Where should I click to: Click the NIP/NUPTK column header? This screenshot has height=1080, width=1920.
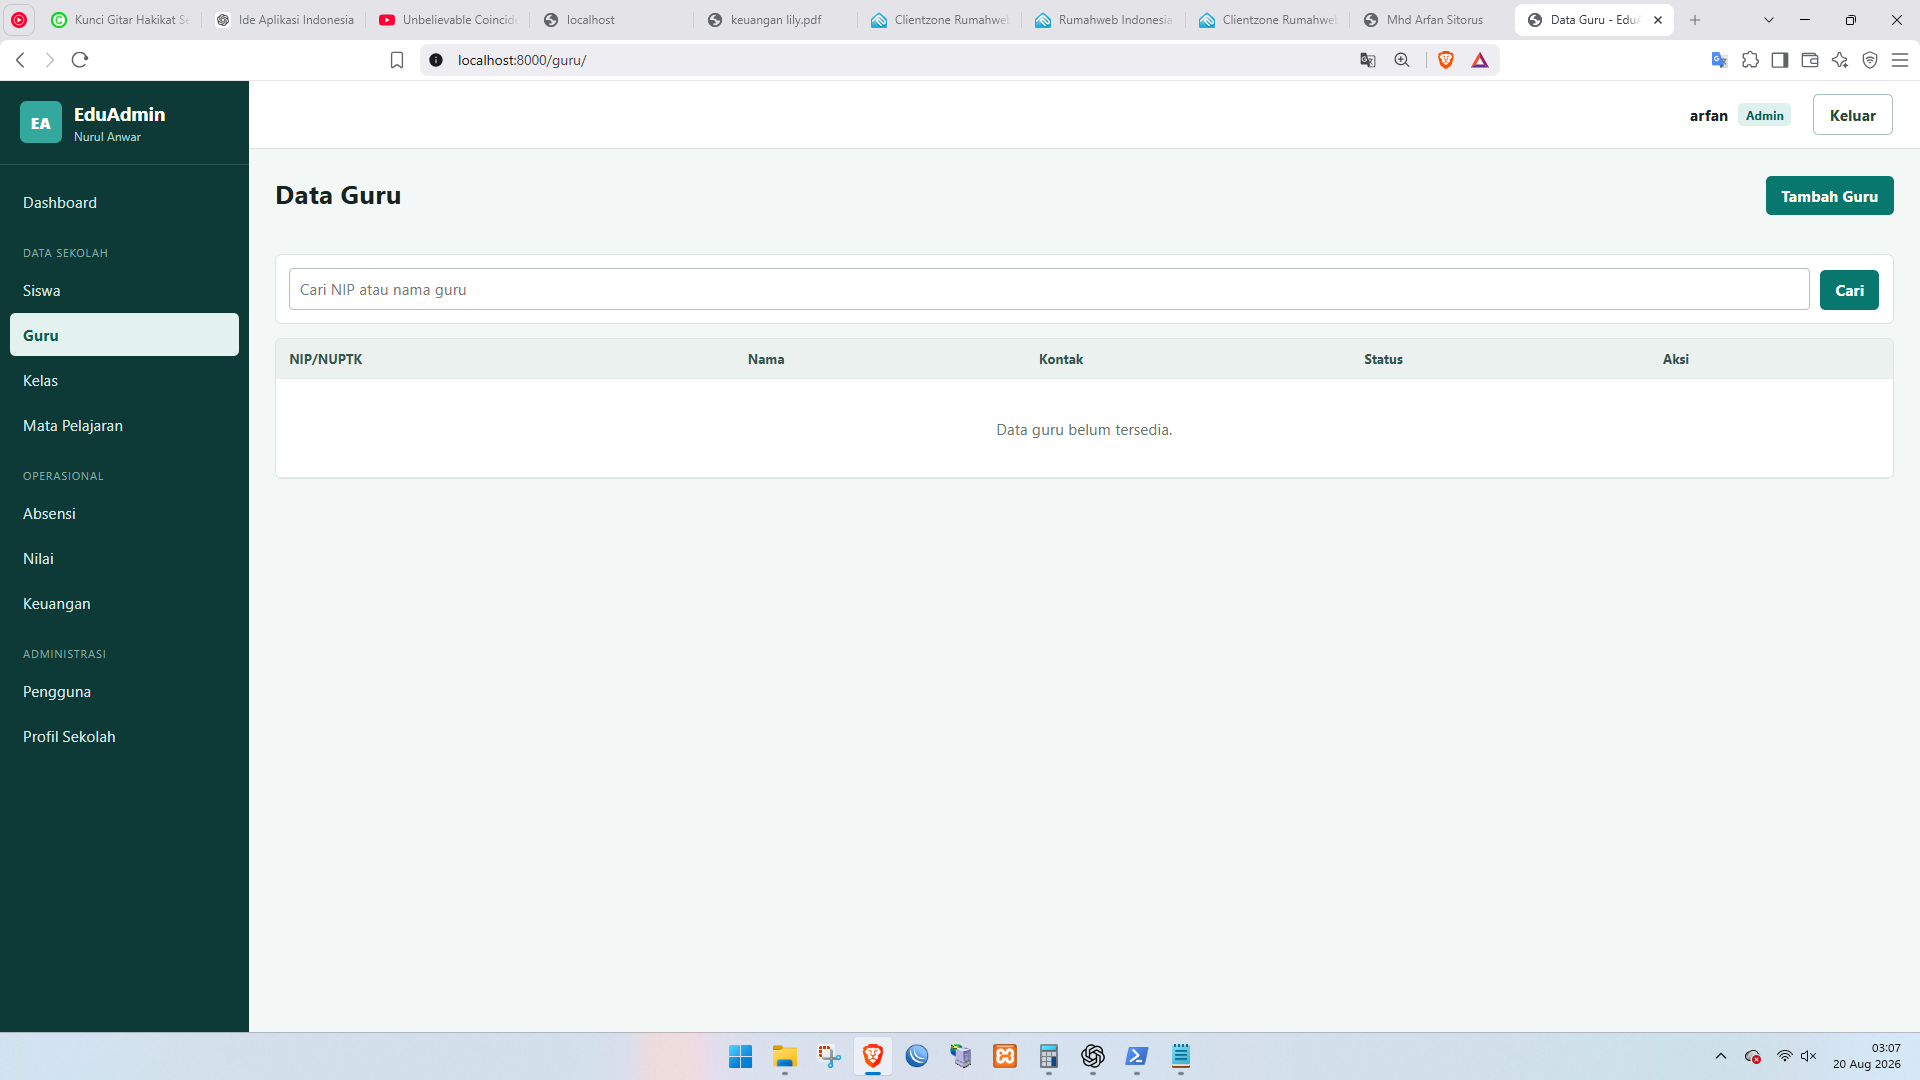(326, 359)
